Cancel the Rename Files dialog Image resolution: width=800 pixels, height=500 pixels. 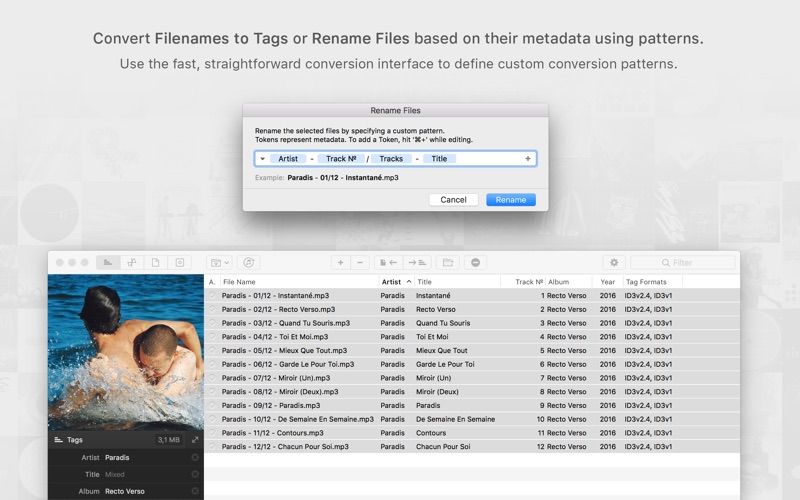pos(453,200)
